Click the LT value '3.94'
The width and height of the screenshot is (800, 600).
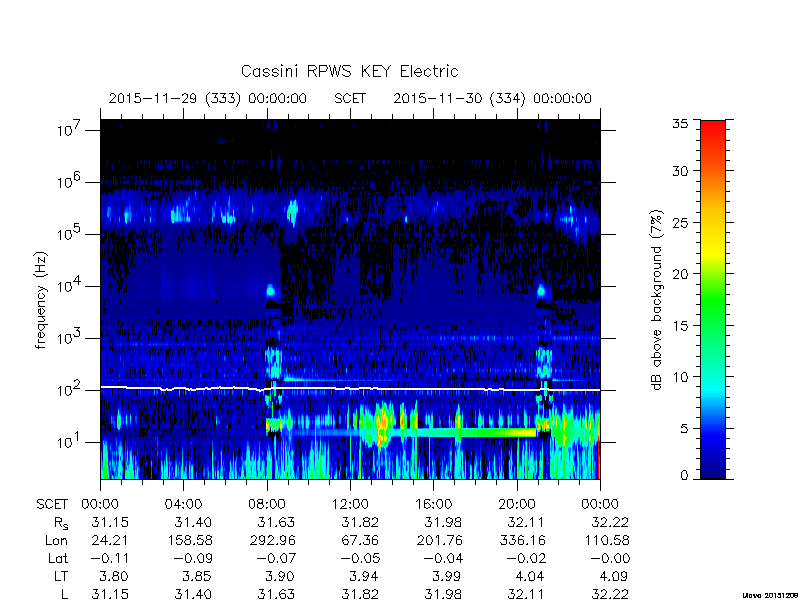[363, 577]
